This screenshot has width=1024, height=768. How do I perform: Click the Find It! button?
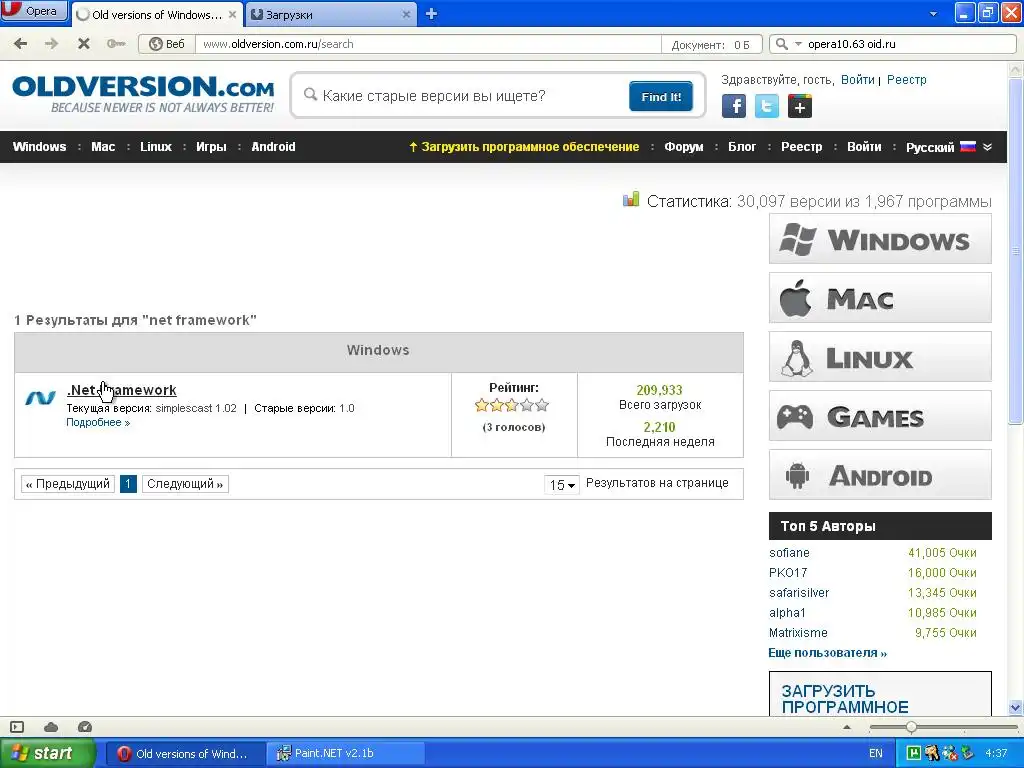pyautogui.click(x=660, y=97)
